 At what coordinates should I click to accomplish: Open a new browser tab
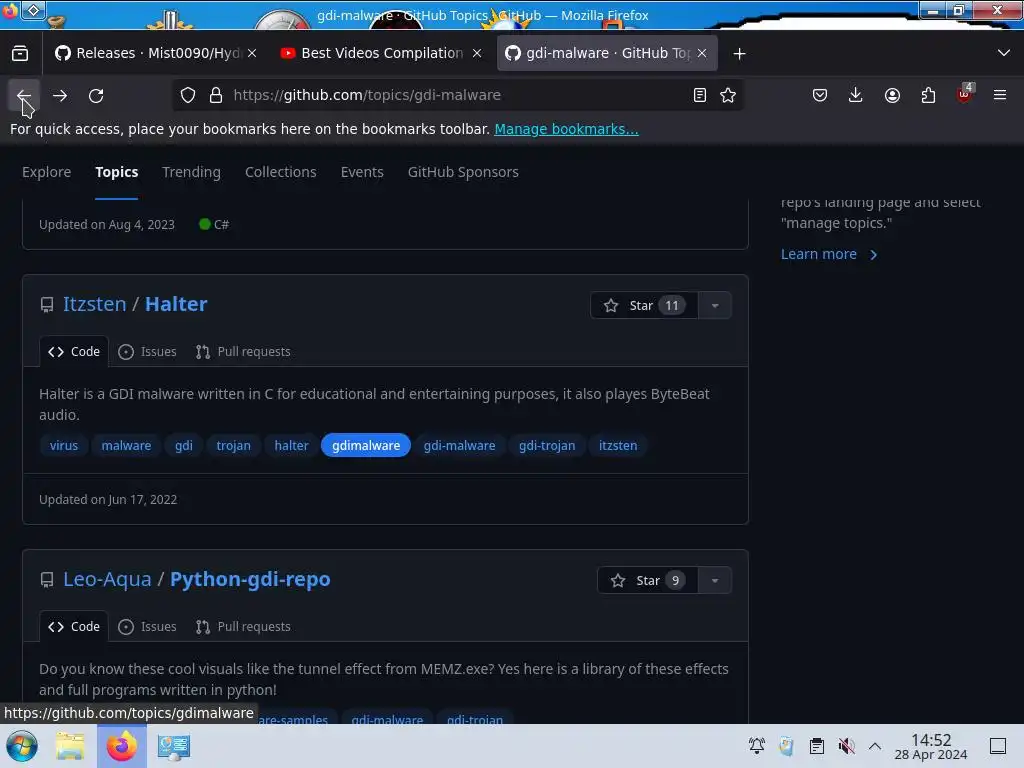pos(739,54)
